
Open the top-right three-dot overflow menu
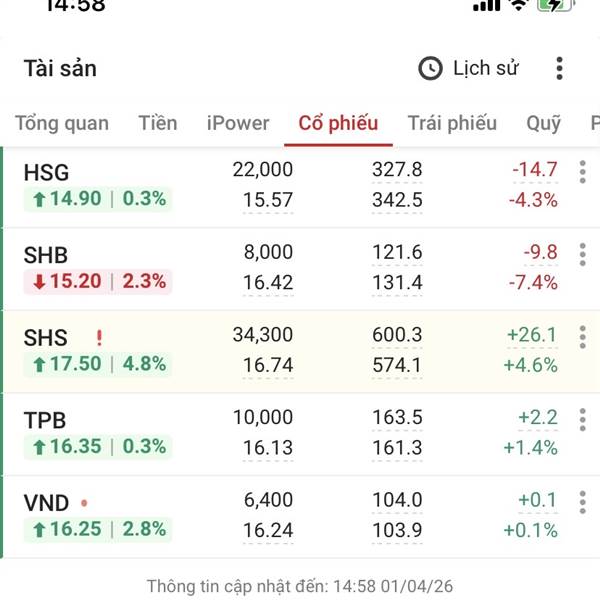tap(559, 68)
